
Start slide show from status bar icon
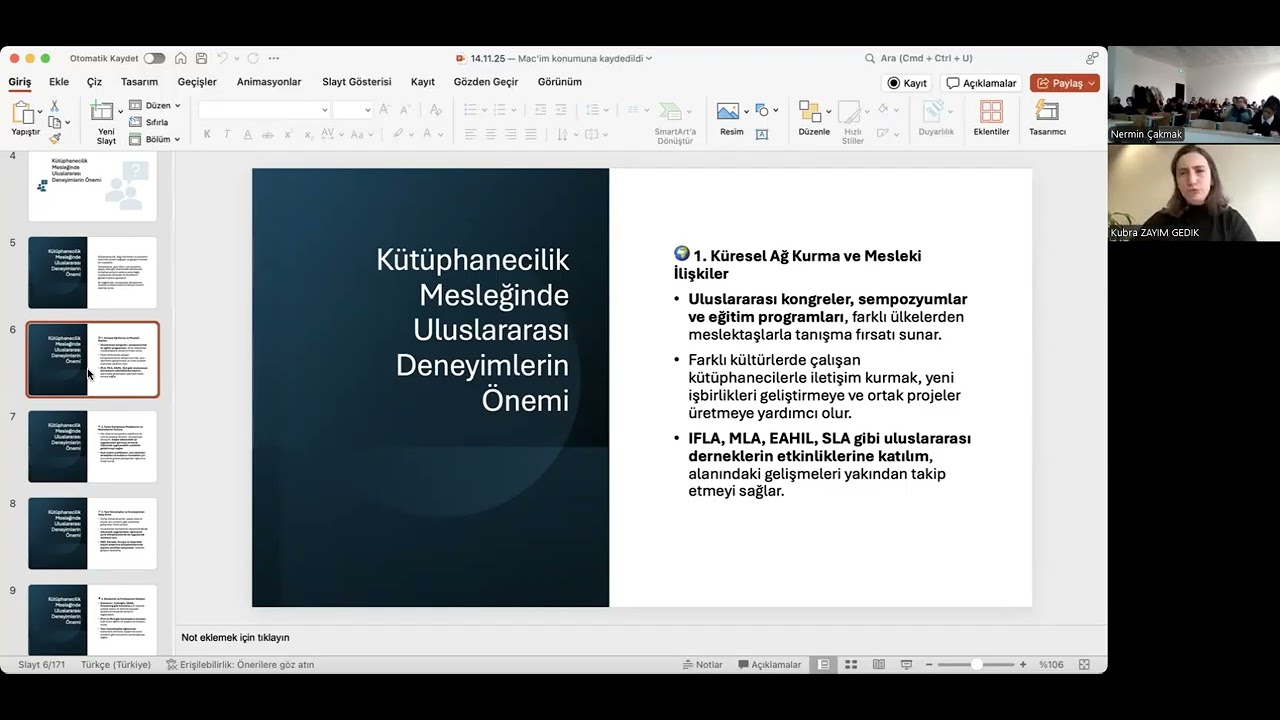coord(906,664)
